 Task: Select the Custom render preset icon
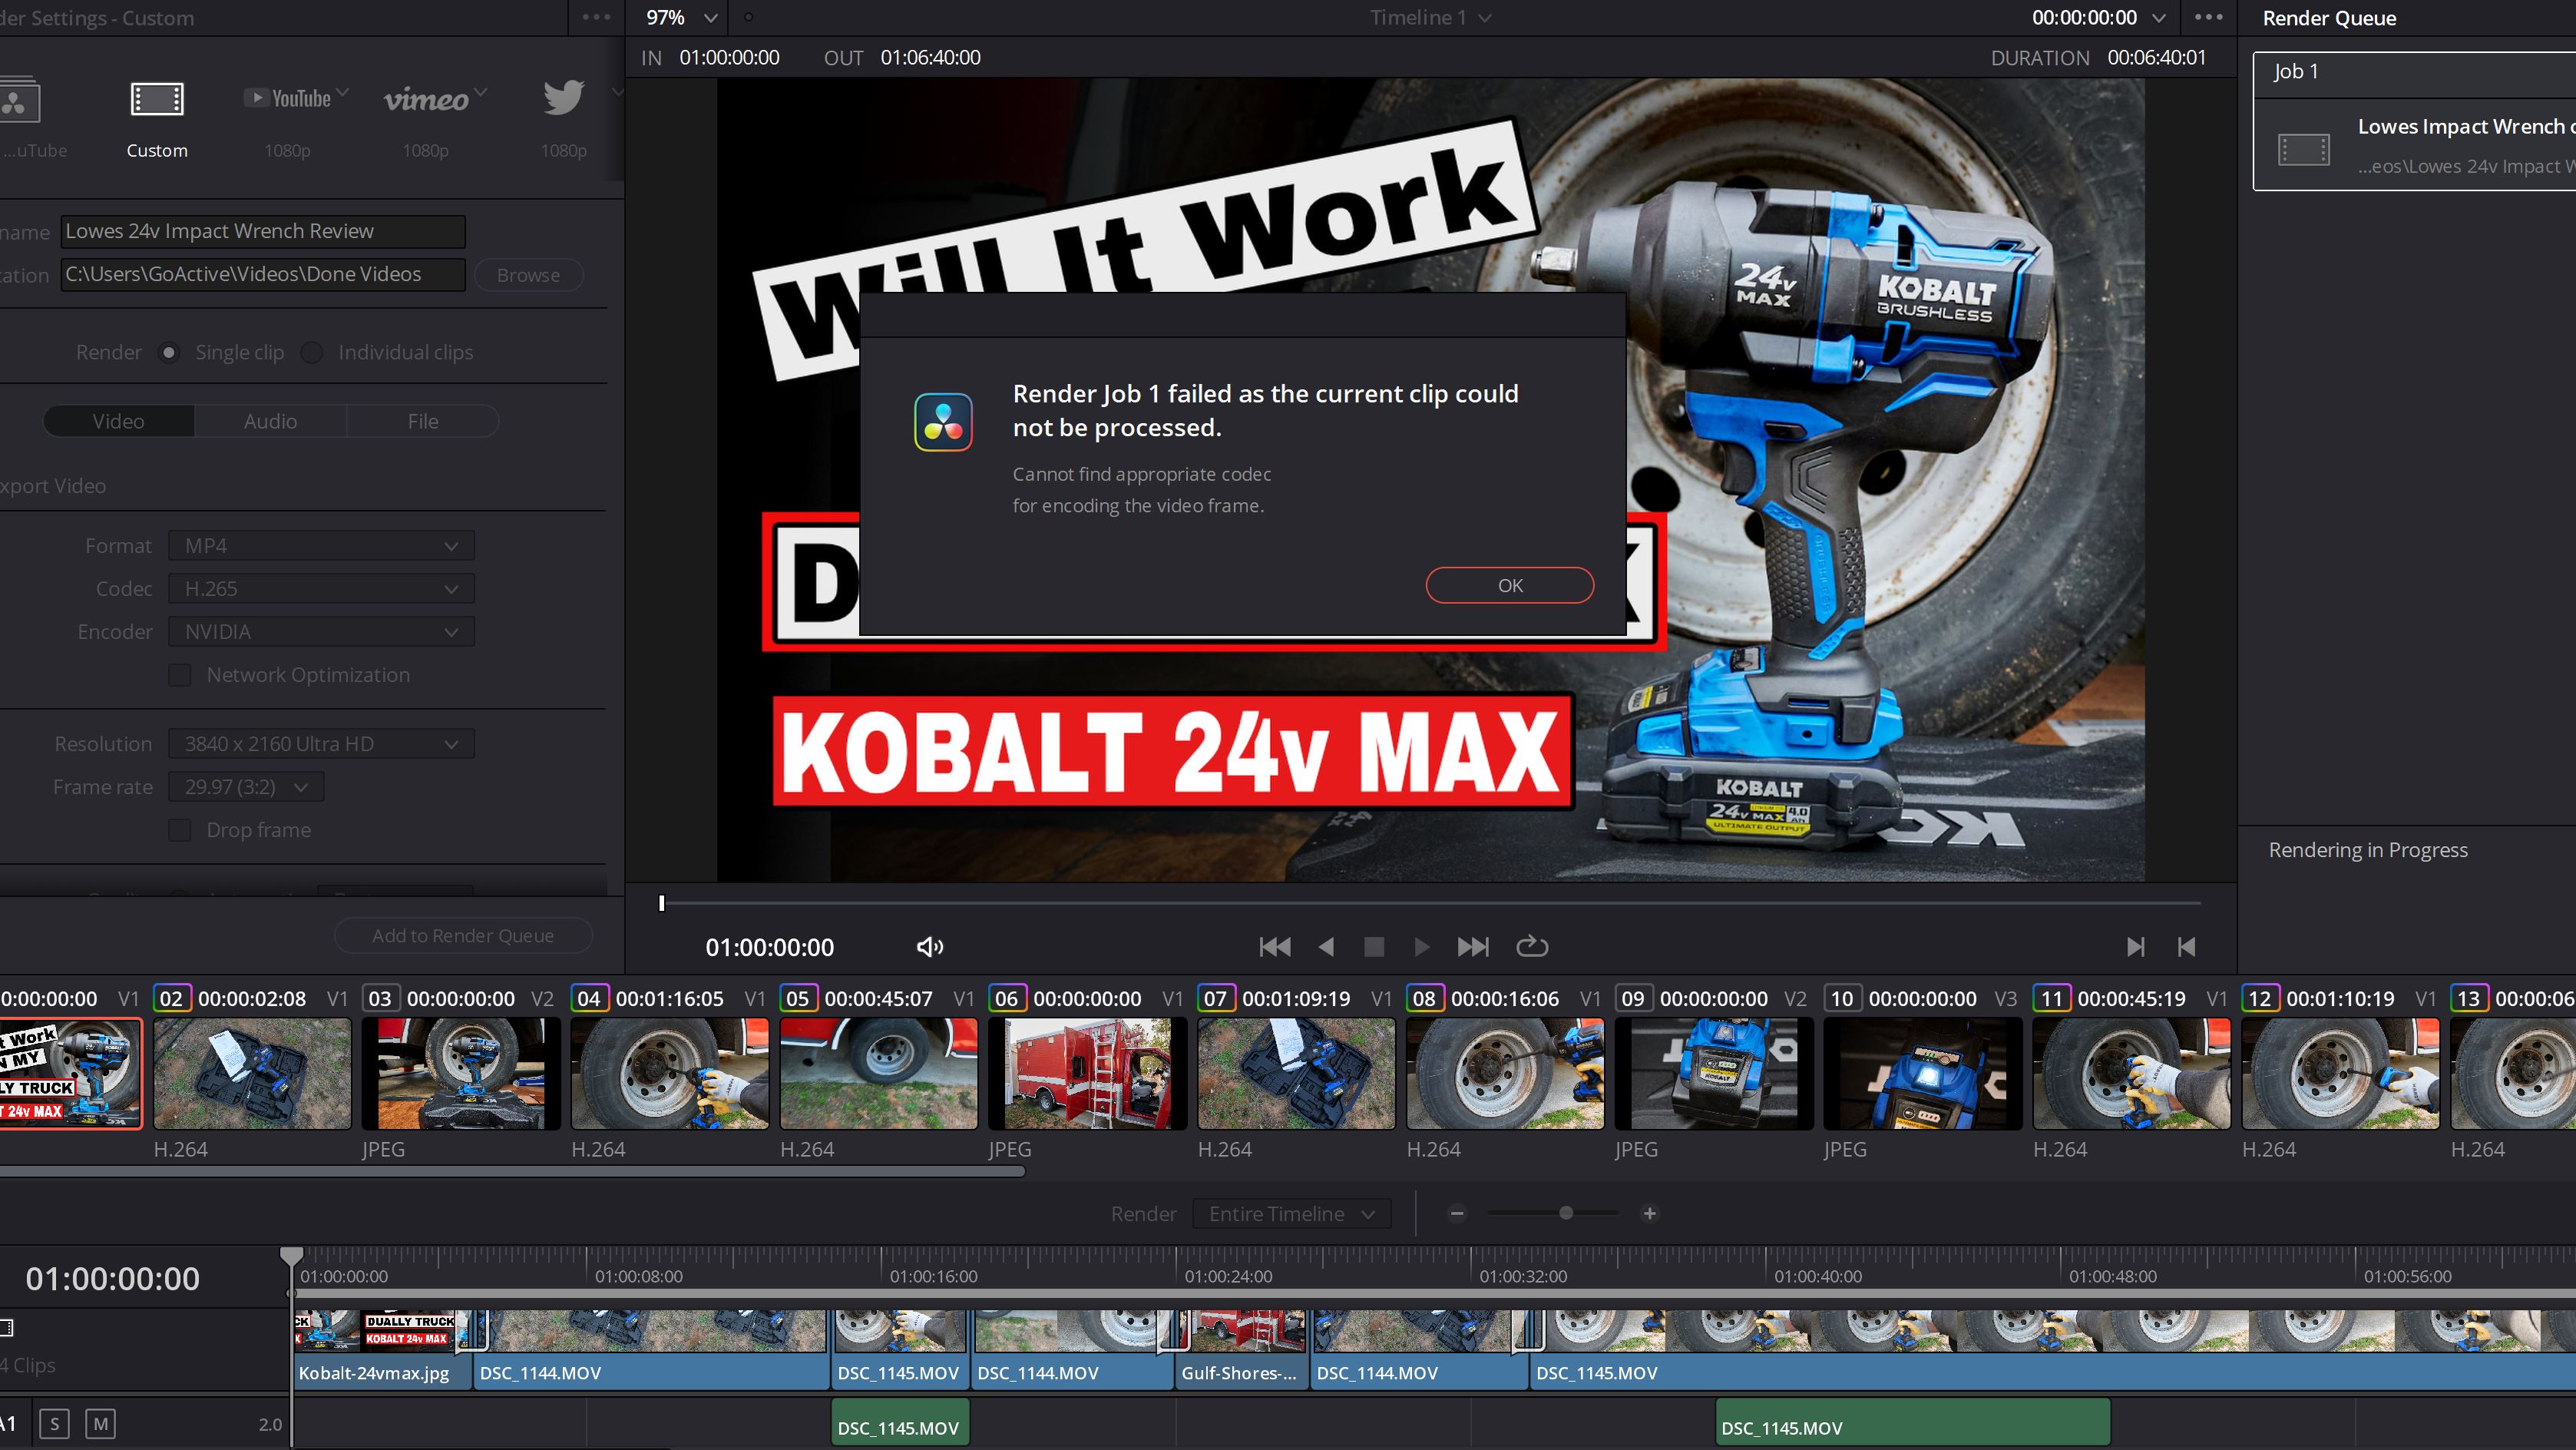click(157, 99)
